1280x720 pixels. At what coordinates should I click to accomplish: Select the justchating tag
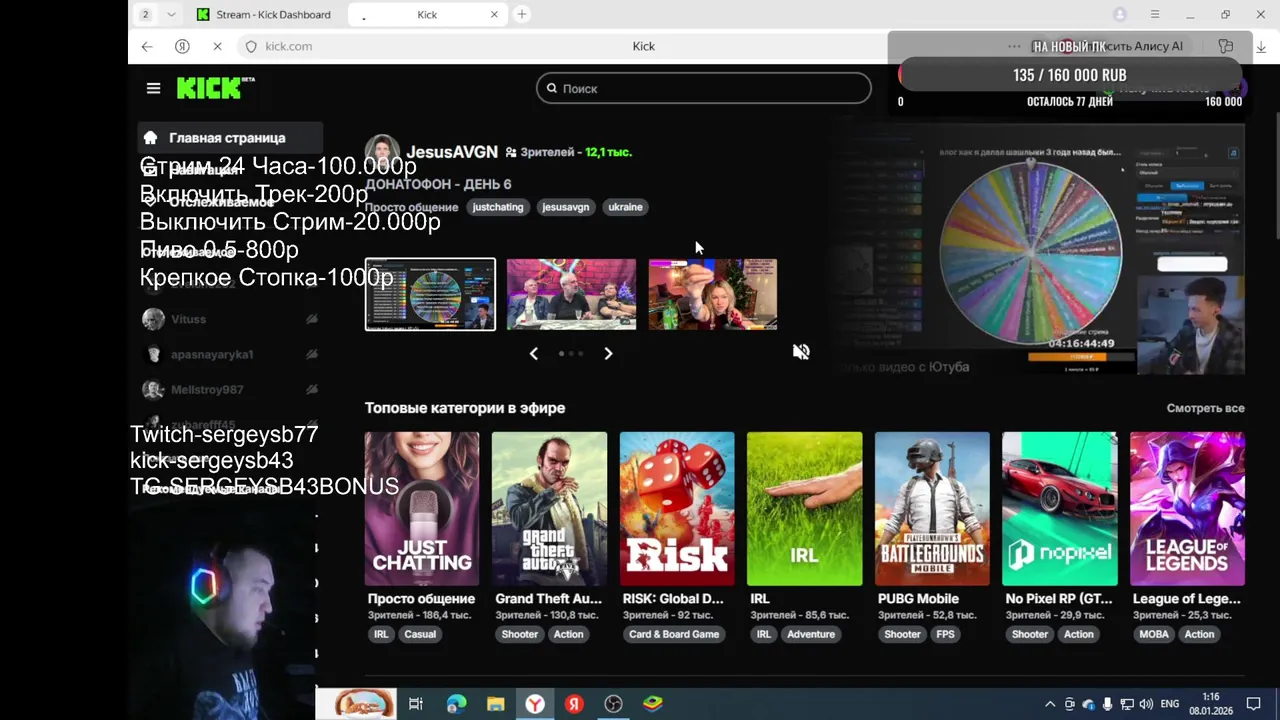click(x=498, y=207)
